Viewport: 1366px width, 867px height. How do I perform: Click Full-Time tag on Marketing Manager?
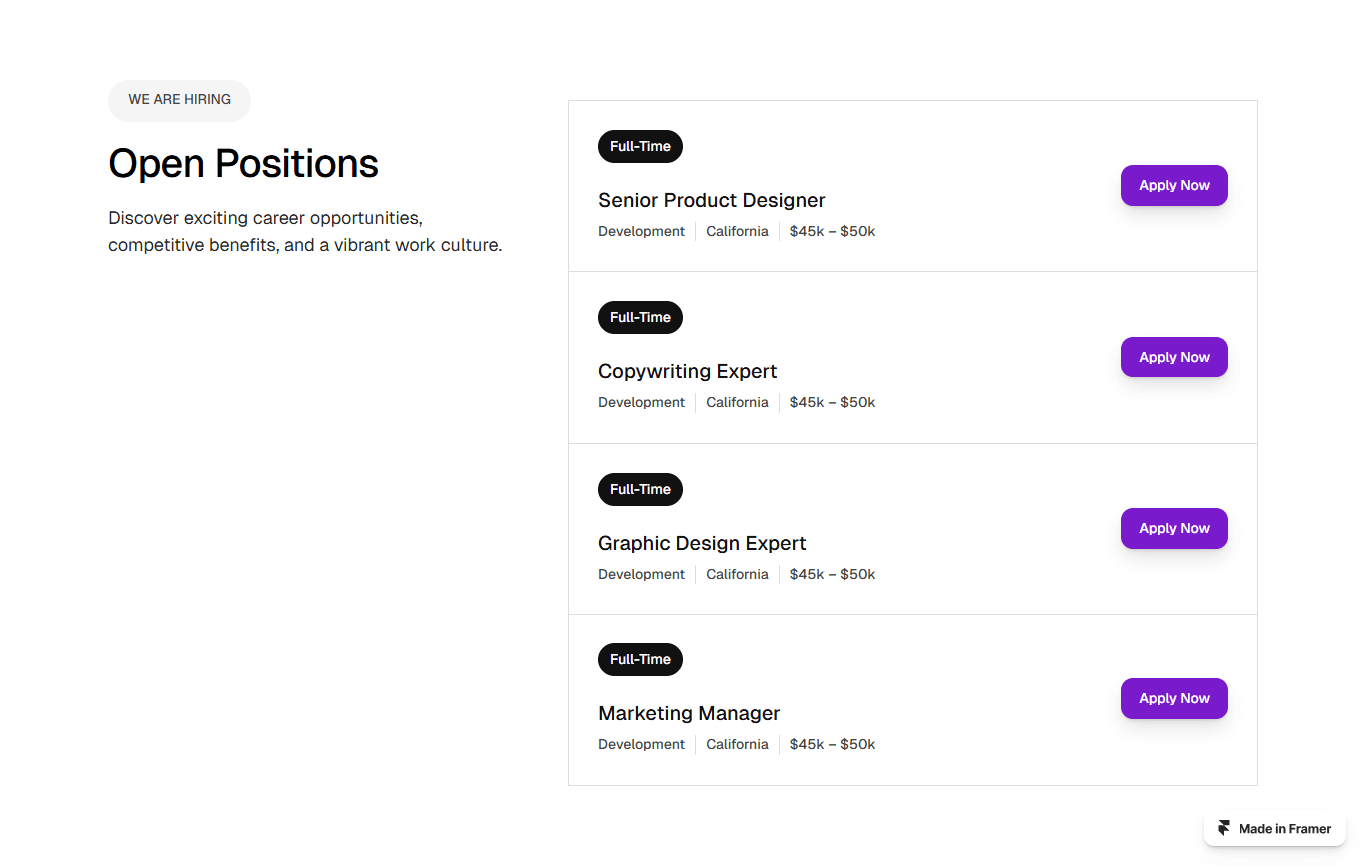pos(640,659)
